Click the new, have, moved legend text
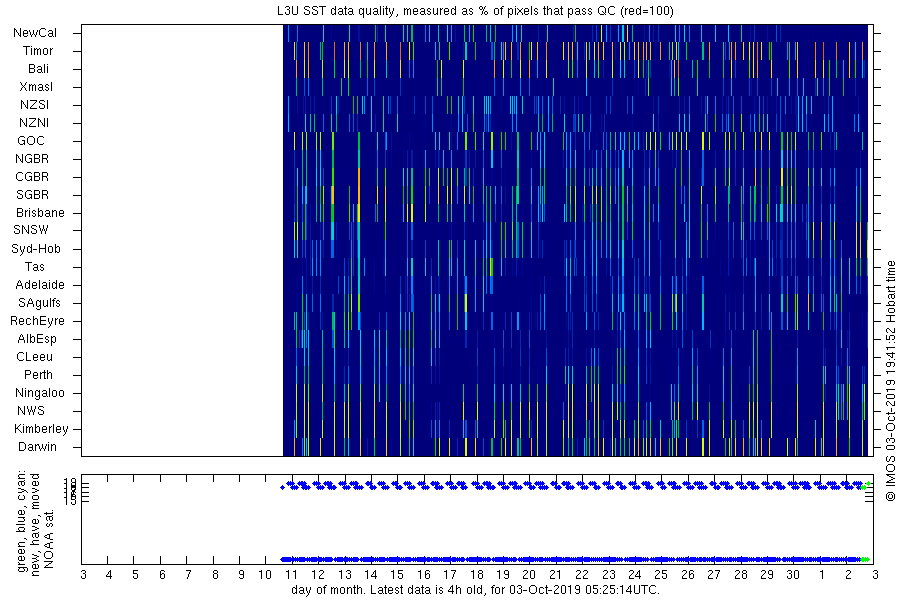 [x=36, y=525]
